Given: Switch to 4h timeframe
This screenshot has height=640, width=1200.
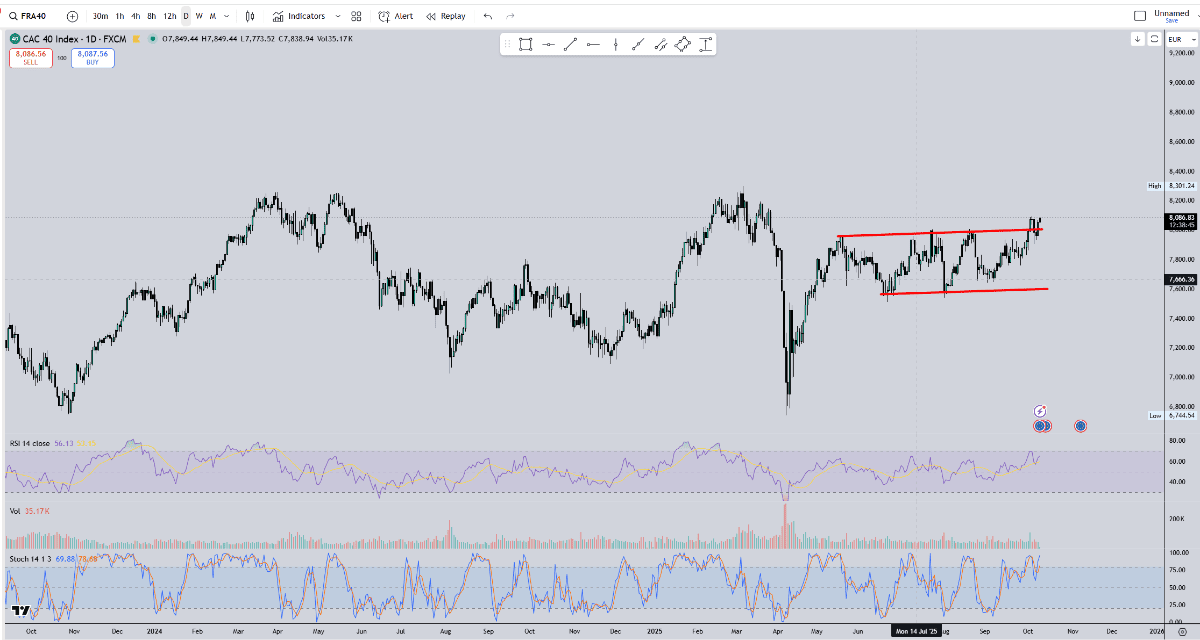Looking at the screenshot, I should [135, 16].
